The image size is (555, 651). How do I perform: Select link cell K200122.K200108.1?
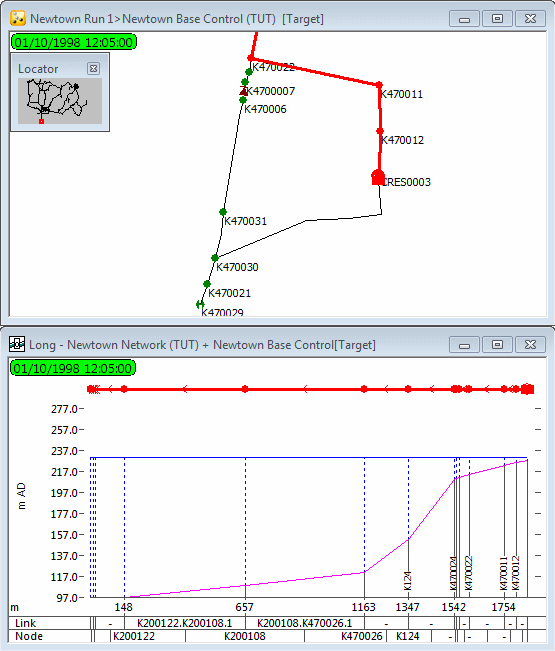point(185,623)
